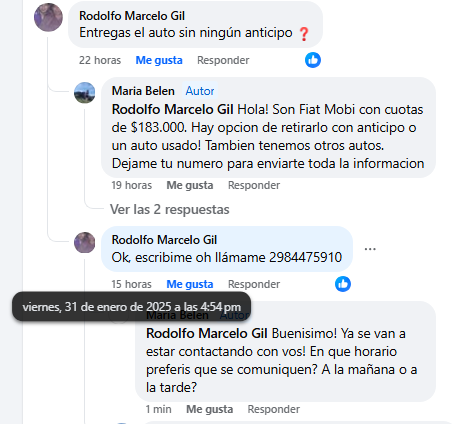Click Responder under the 22 horas comment
Screen dimensions: 455x424
(223, 60)
